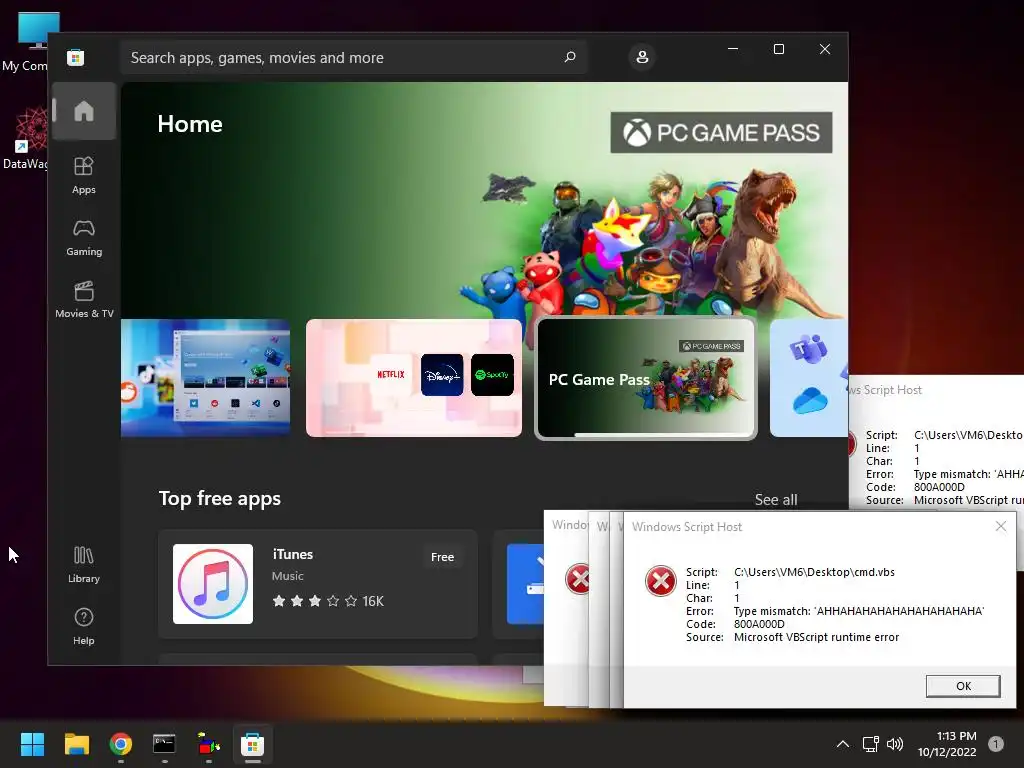Open Movies & TV section

pos(84,300)
